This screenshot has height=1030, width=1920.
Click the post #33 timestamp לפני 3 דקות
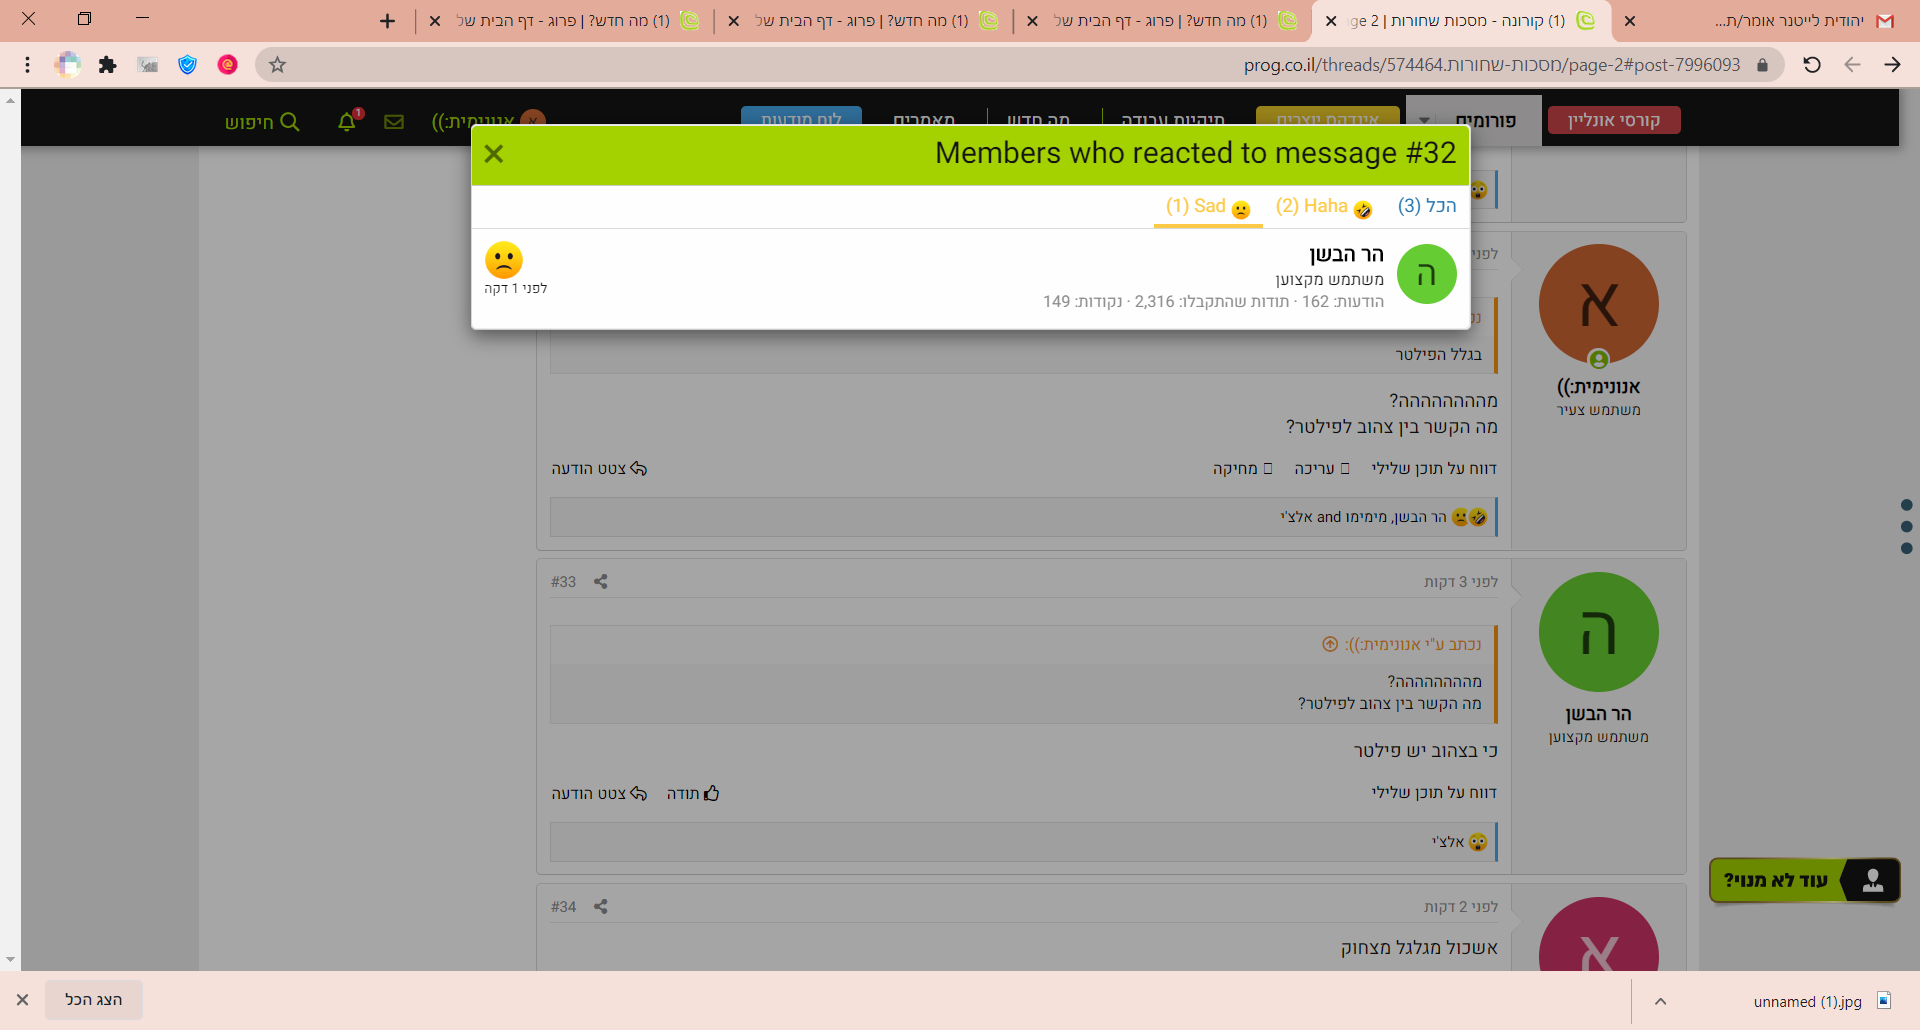[x=1461, y=582]
